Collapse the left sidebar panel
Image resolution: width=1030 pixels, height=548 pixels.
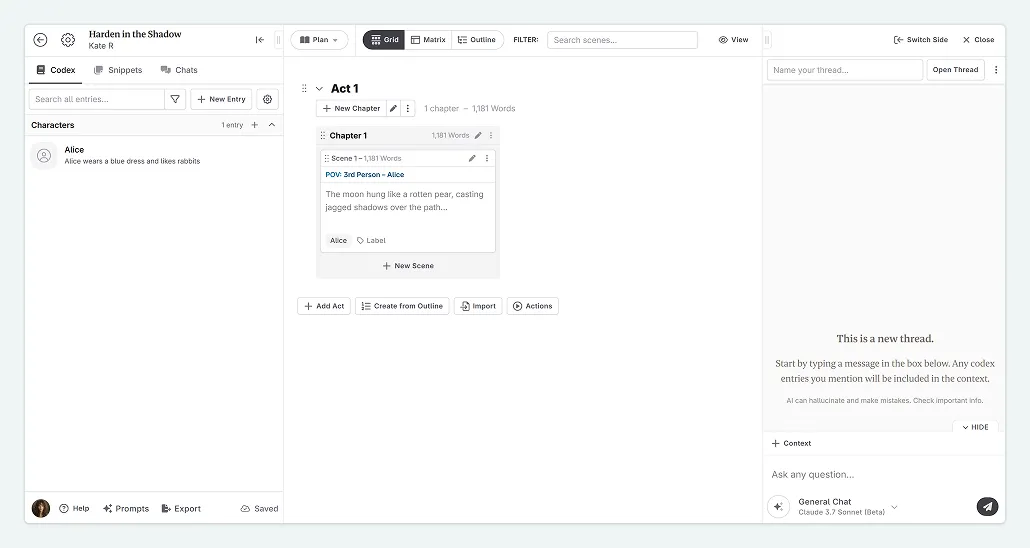click(x=260, y=40)
